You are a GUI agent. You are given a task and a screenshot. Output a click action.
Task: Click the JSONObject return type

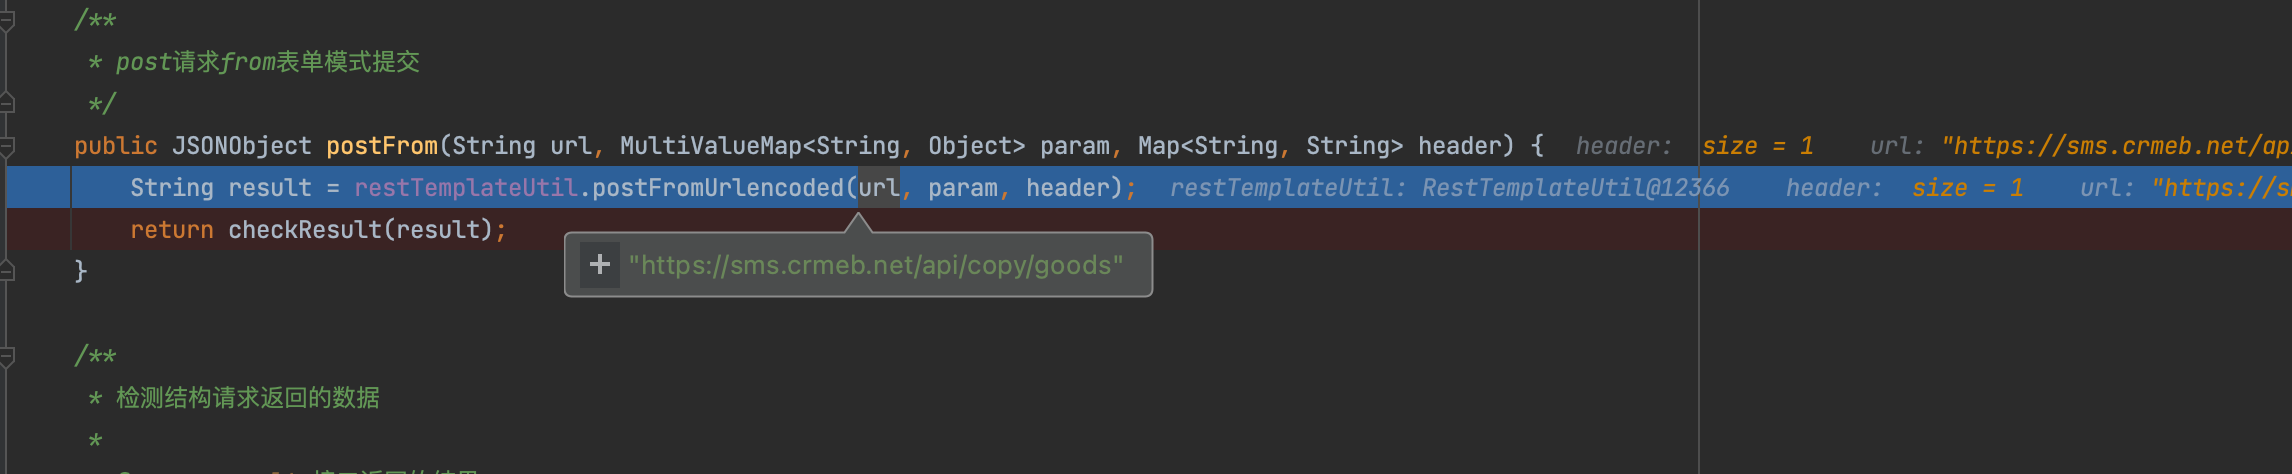(x=241, y=146)
